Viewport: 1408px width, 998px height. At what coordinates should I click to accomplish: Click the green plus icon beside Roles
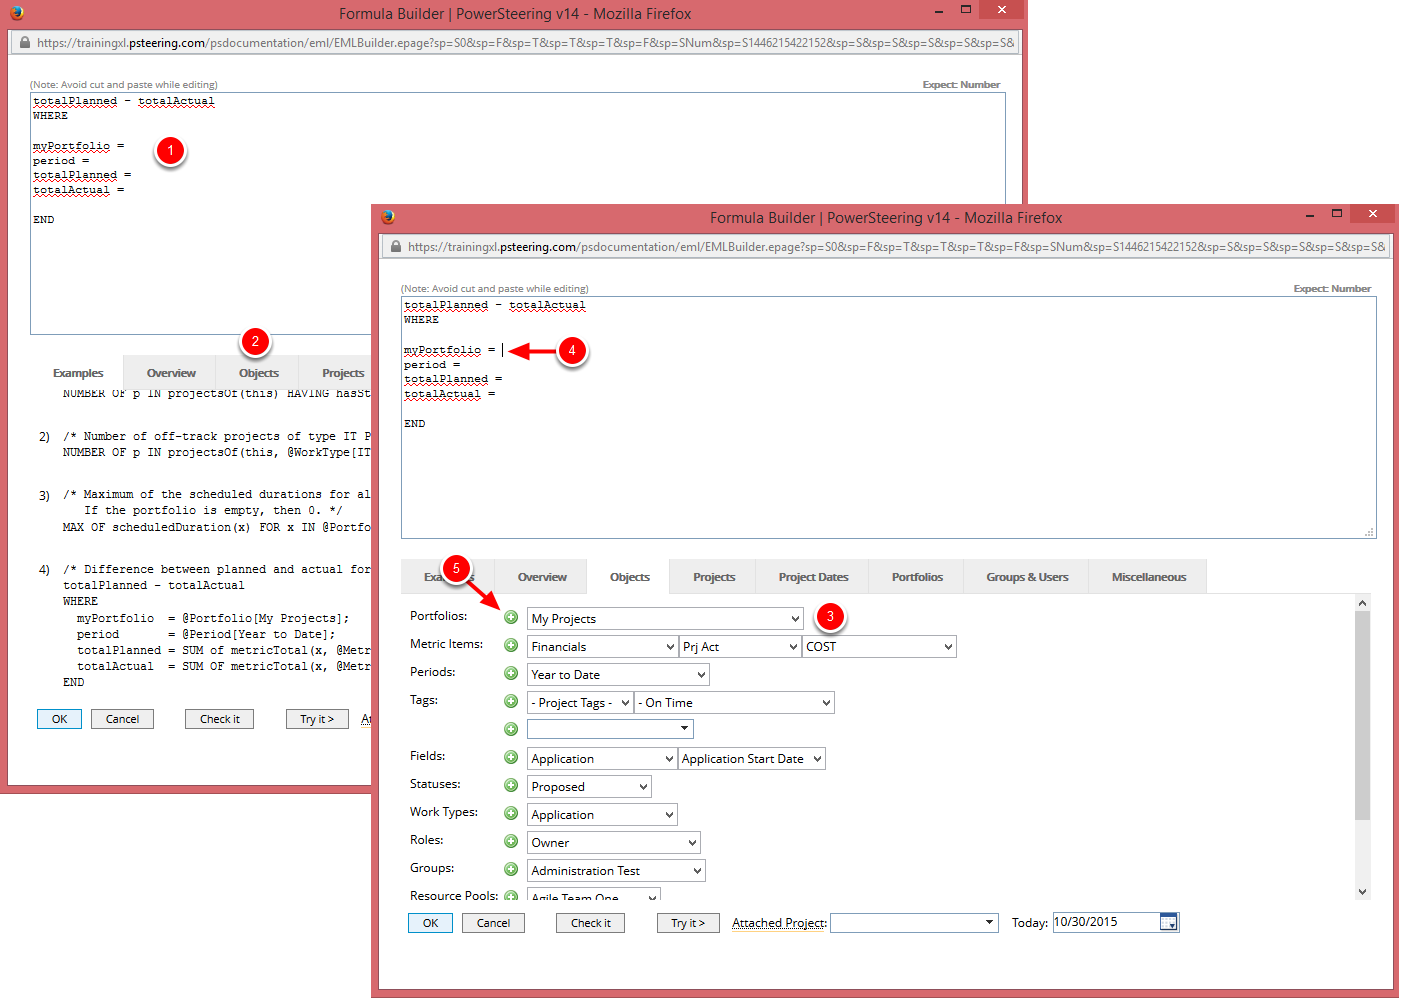click(x=511, y=841)
